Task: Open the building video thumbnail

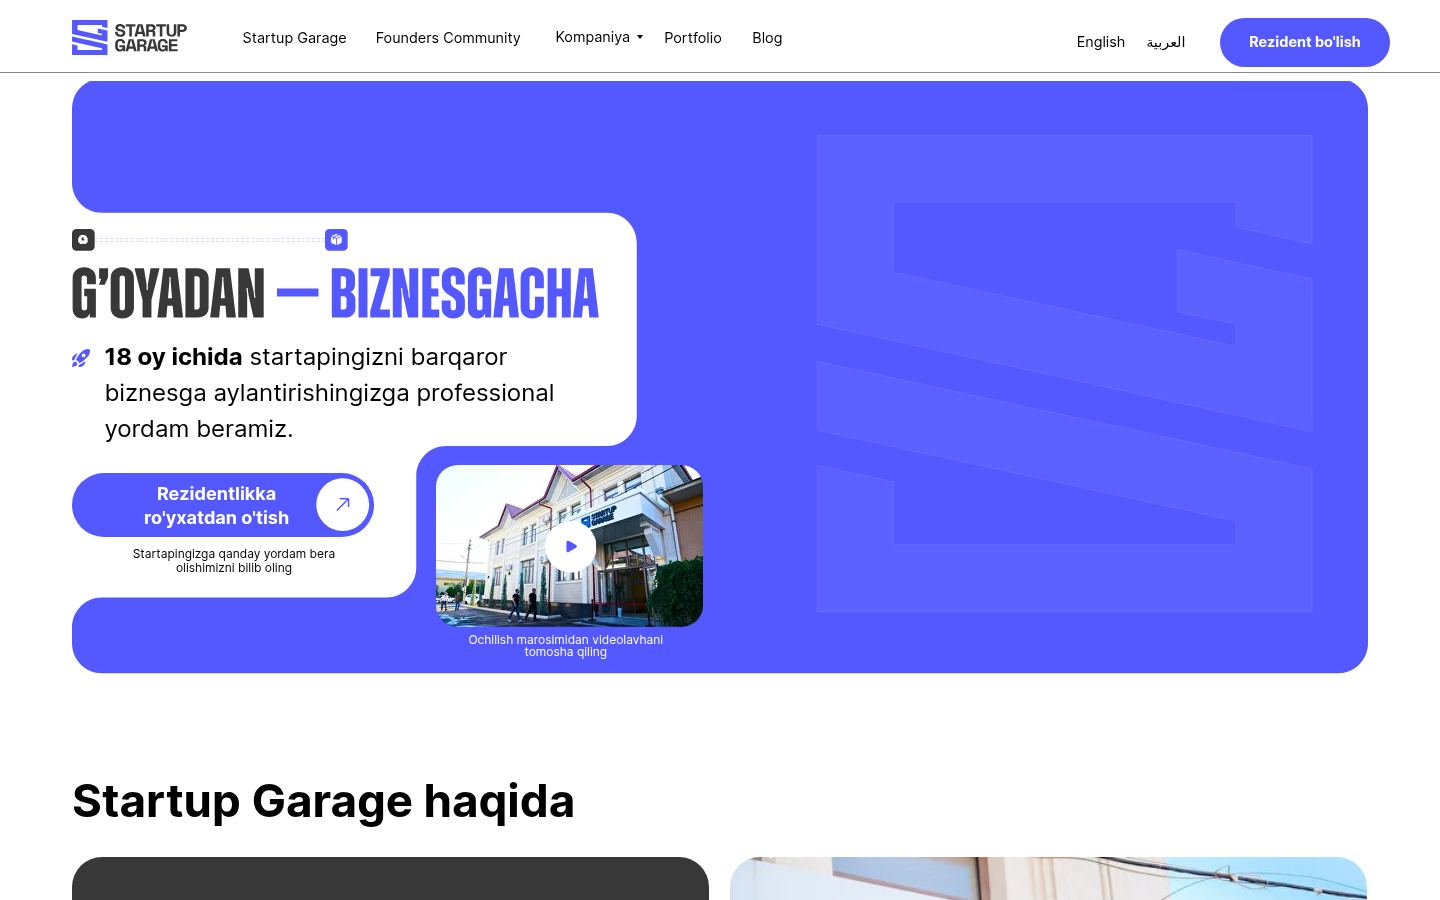Action: click(569, 546)
